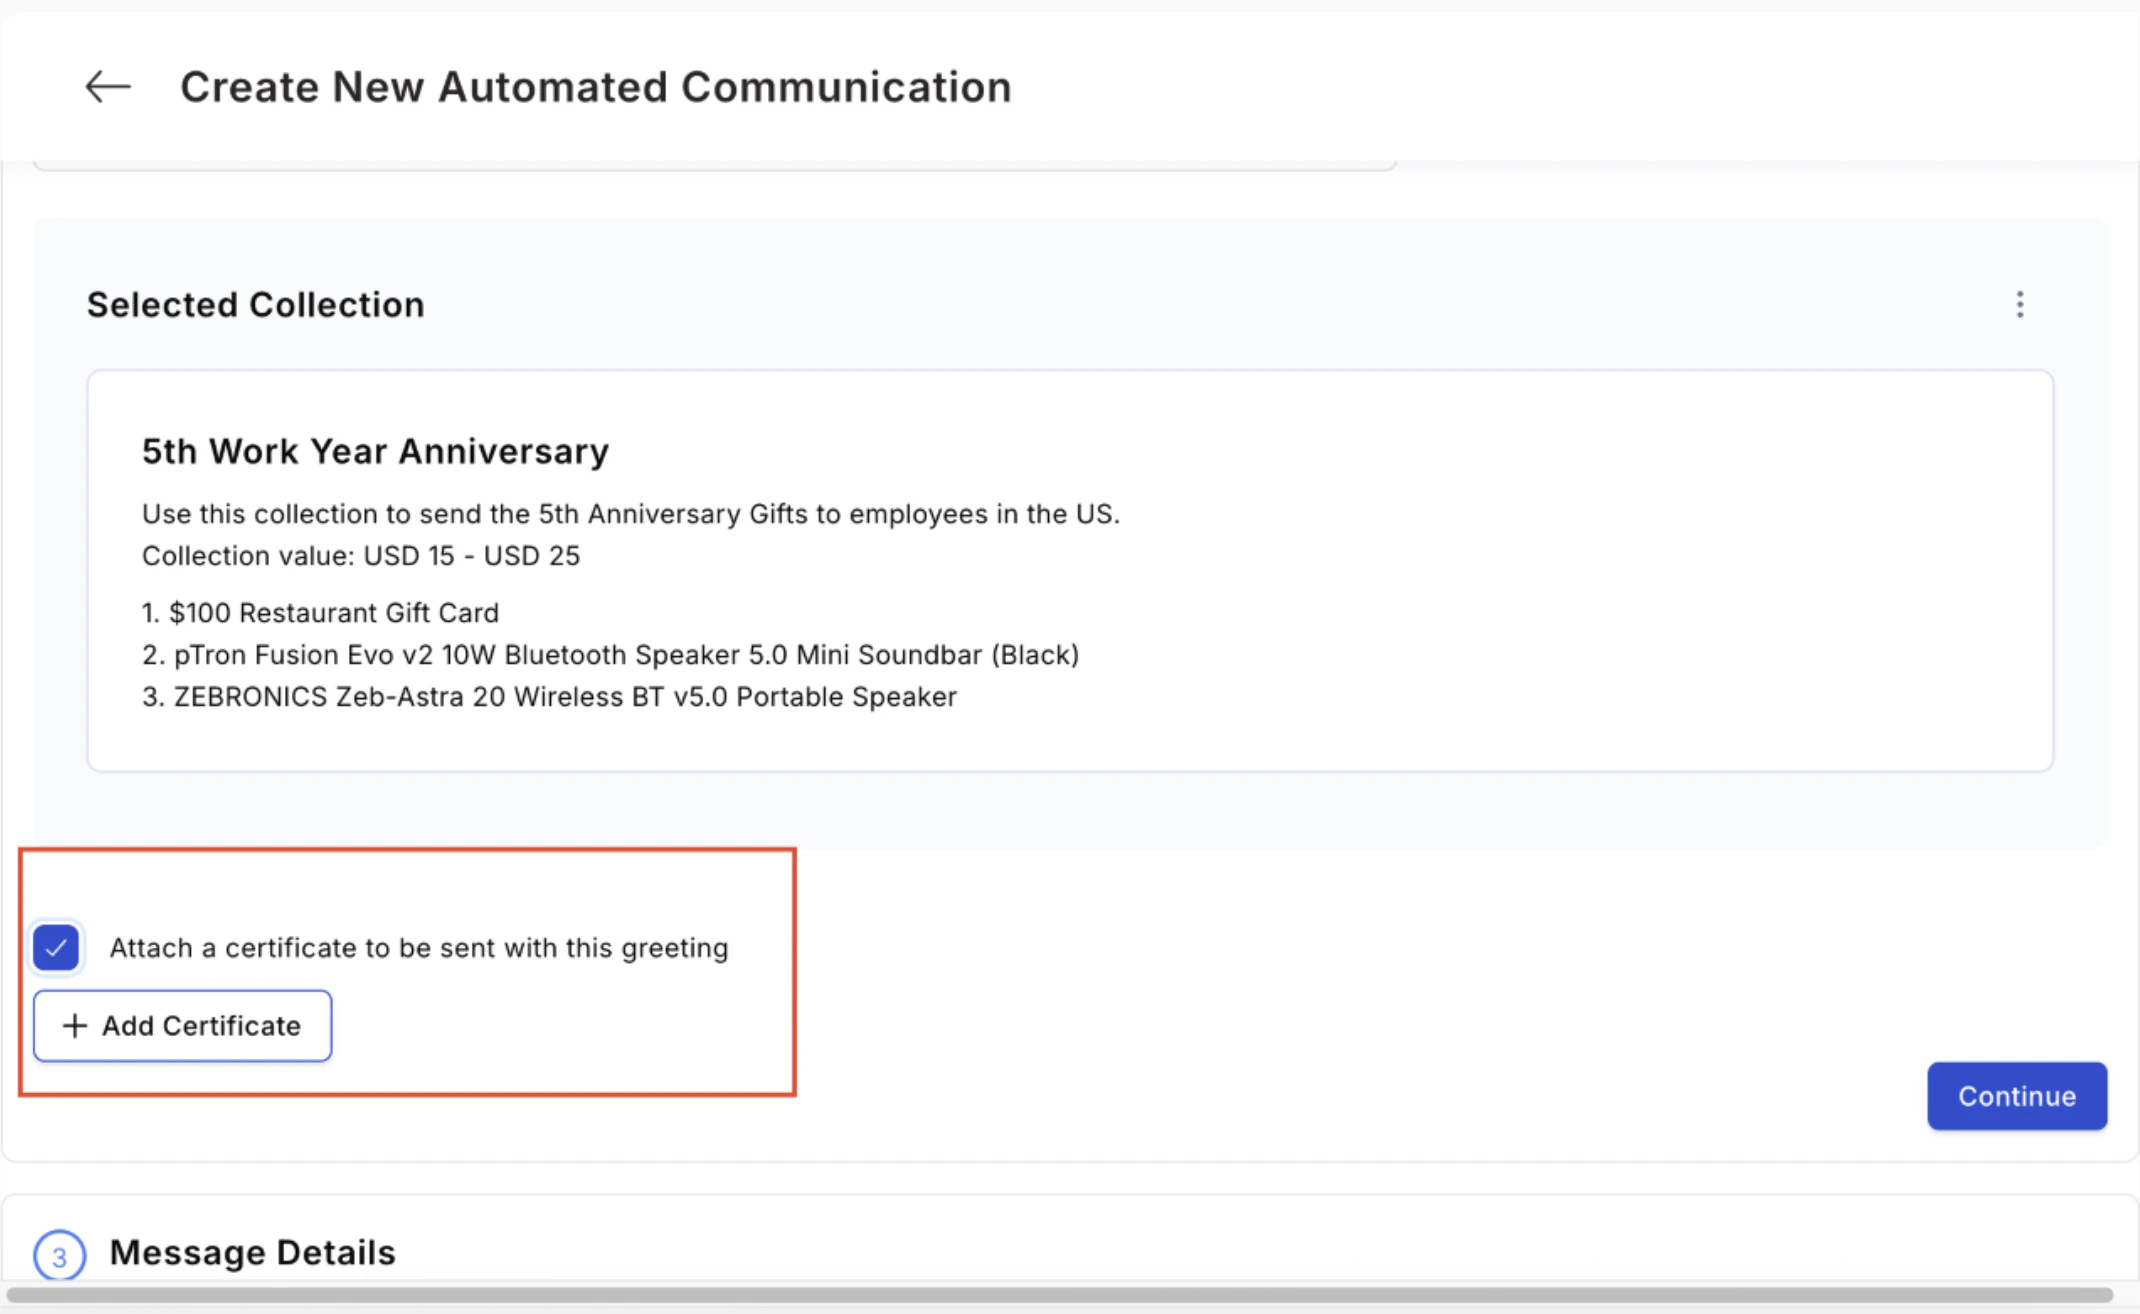Screen dimensions: 2140x1314
Task: Click the horizontal scrollbar at the bottom
Action: point(1060,1294)
